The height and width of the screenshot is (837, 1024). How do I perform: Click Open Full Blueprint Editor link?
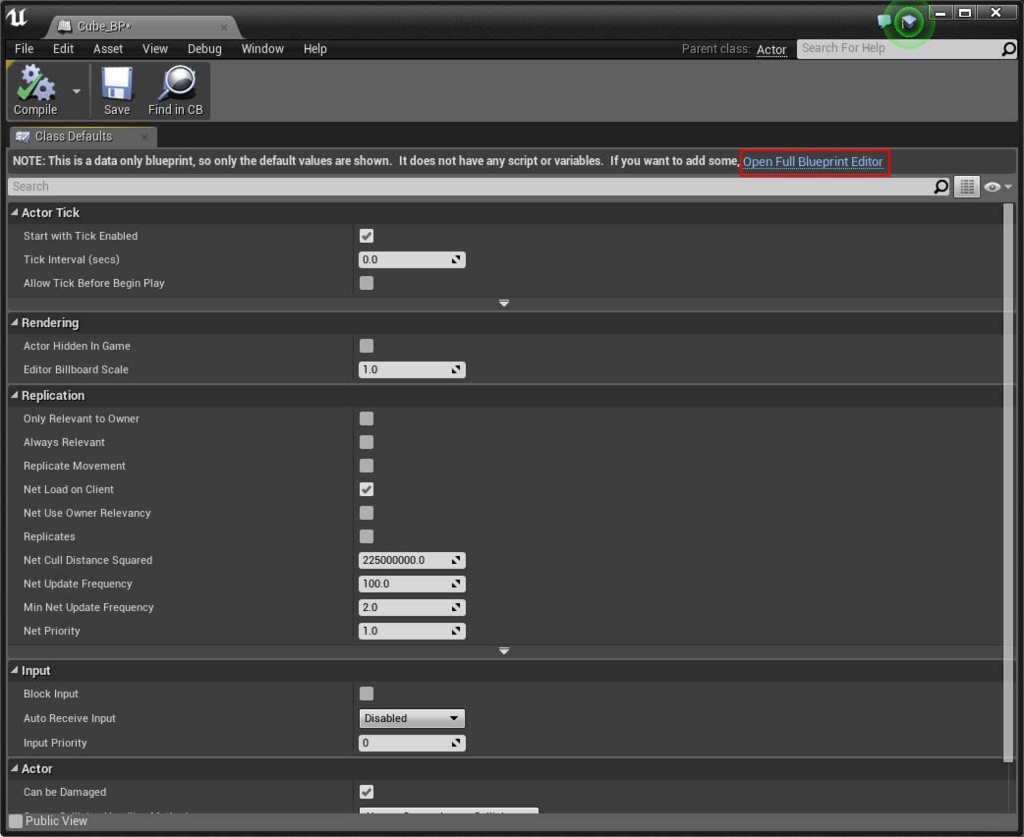click(x=813, y=162)
